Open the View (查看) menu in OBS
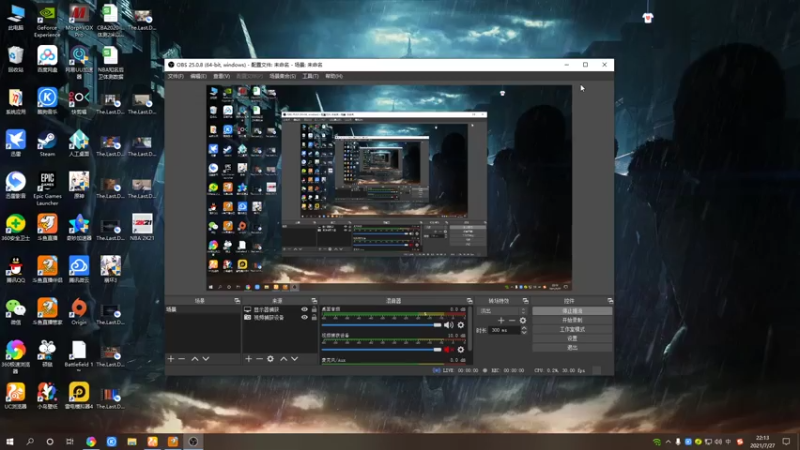This screenshot has height=450, width=800. click(221, 76)
